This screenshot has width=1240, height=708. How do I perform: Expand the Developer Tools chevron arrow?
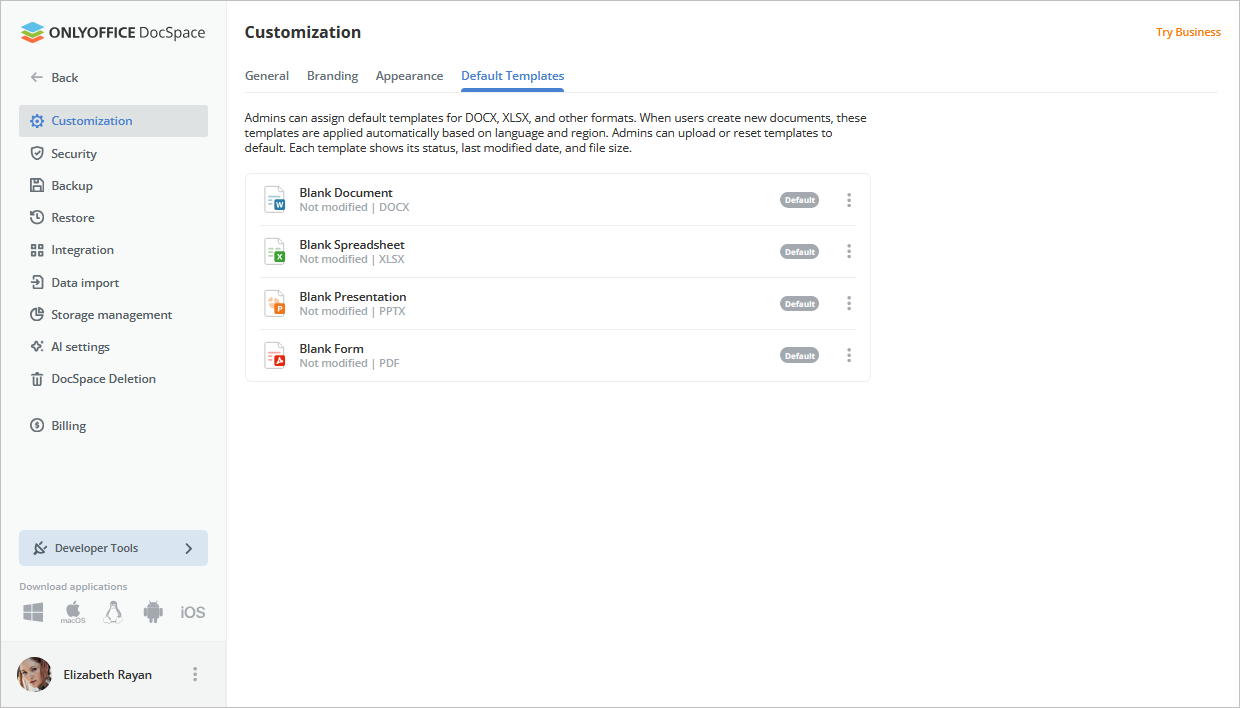click(x=189, y=548)
